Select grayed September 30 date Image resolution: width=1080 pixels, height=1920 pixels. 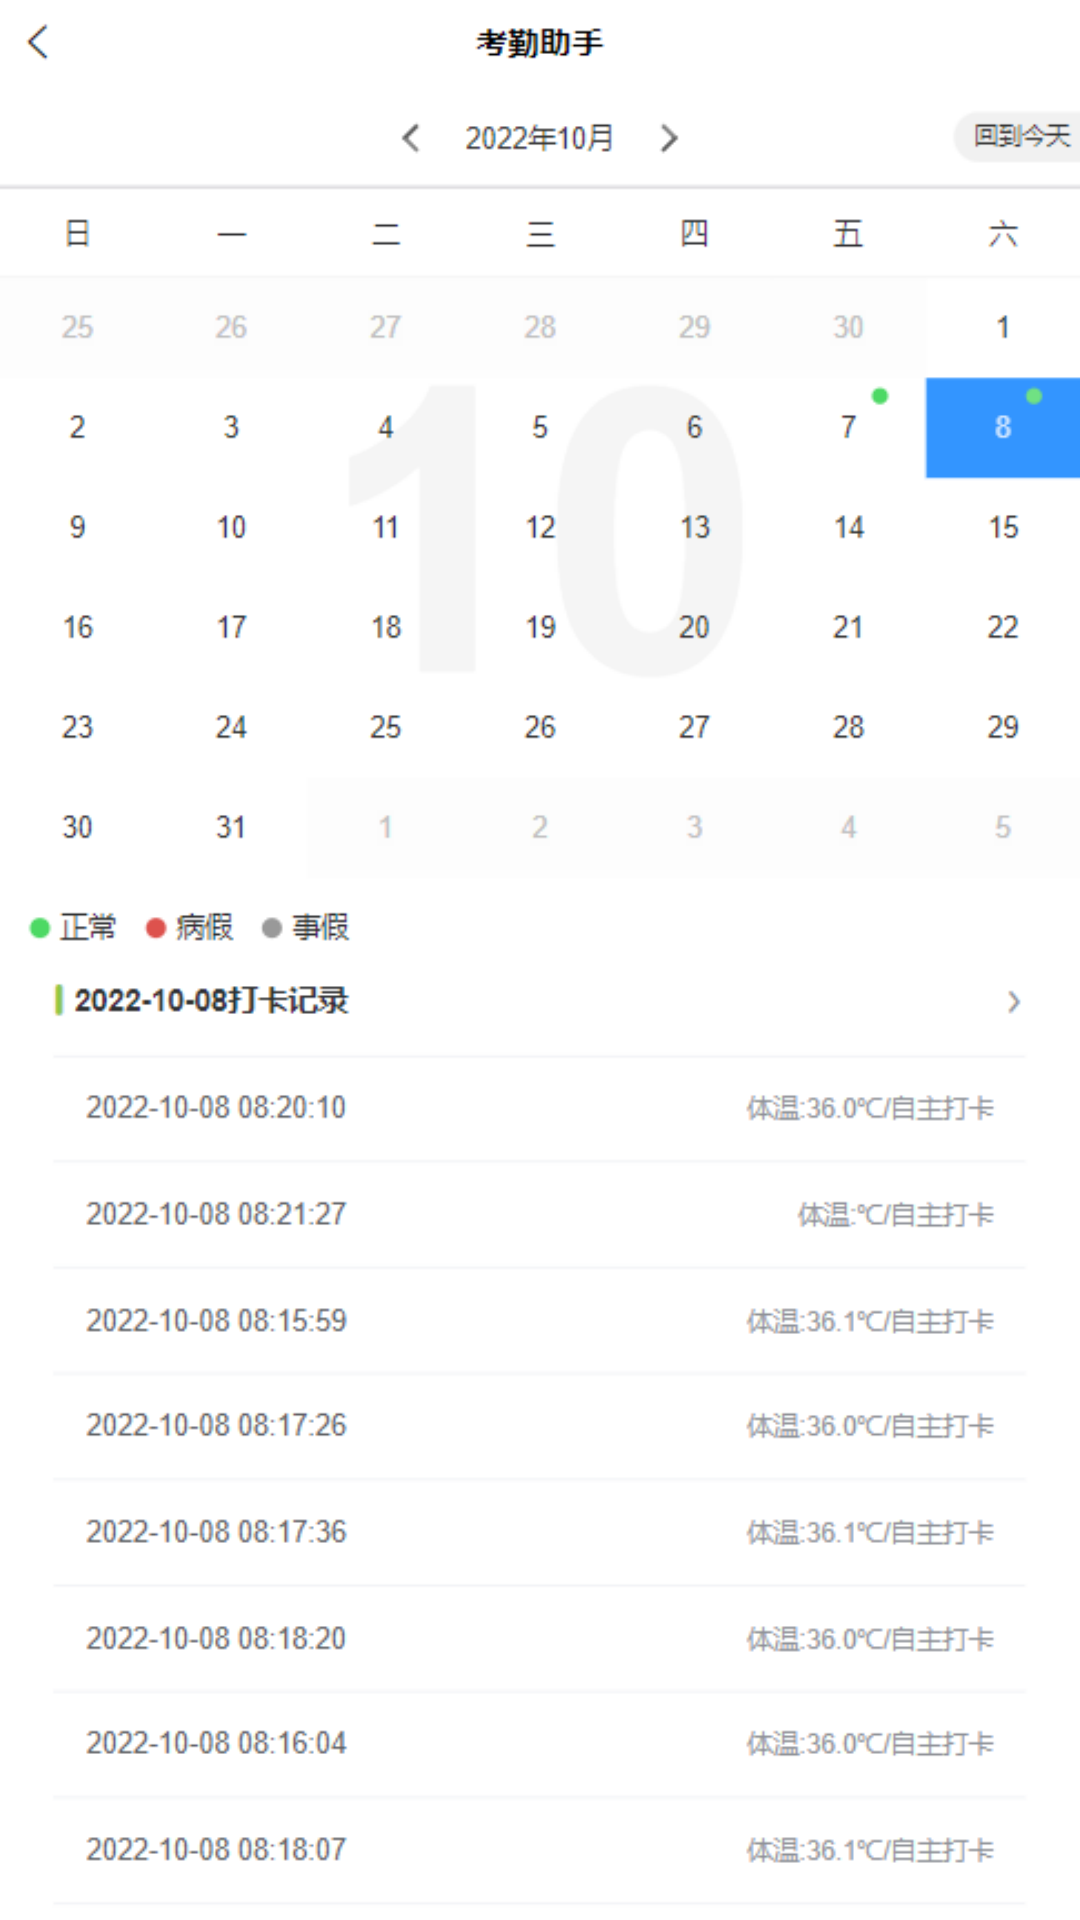[x=848, y=327]
